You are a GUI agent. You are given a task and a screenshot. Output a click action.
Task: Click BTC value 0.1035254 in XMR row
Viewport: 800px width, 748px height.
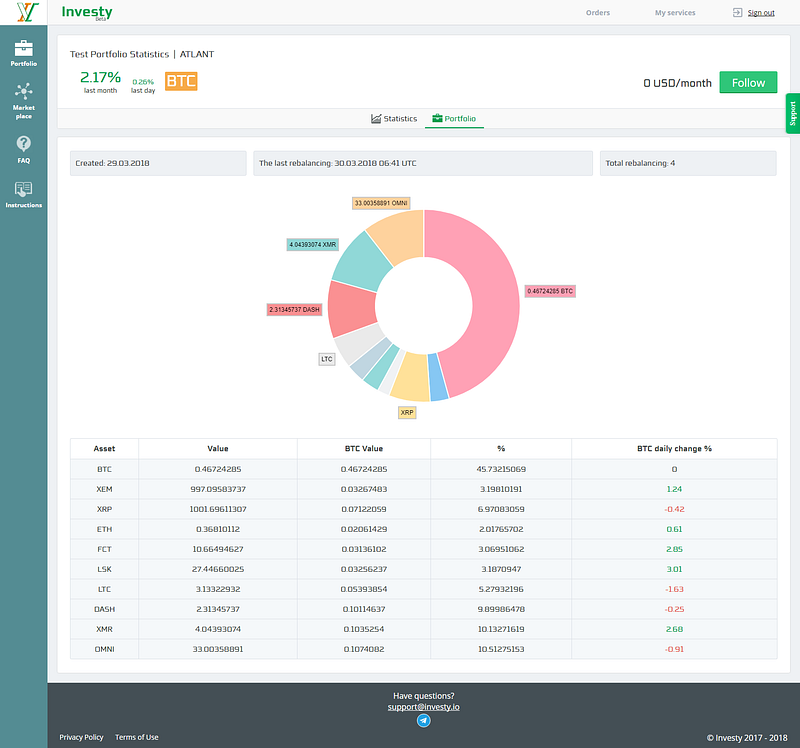coord(364,629)
